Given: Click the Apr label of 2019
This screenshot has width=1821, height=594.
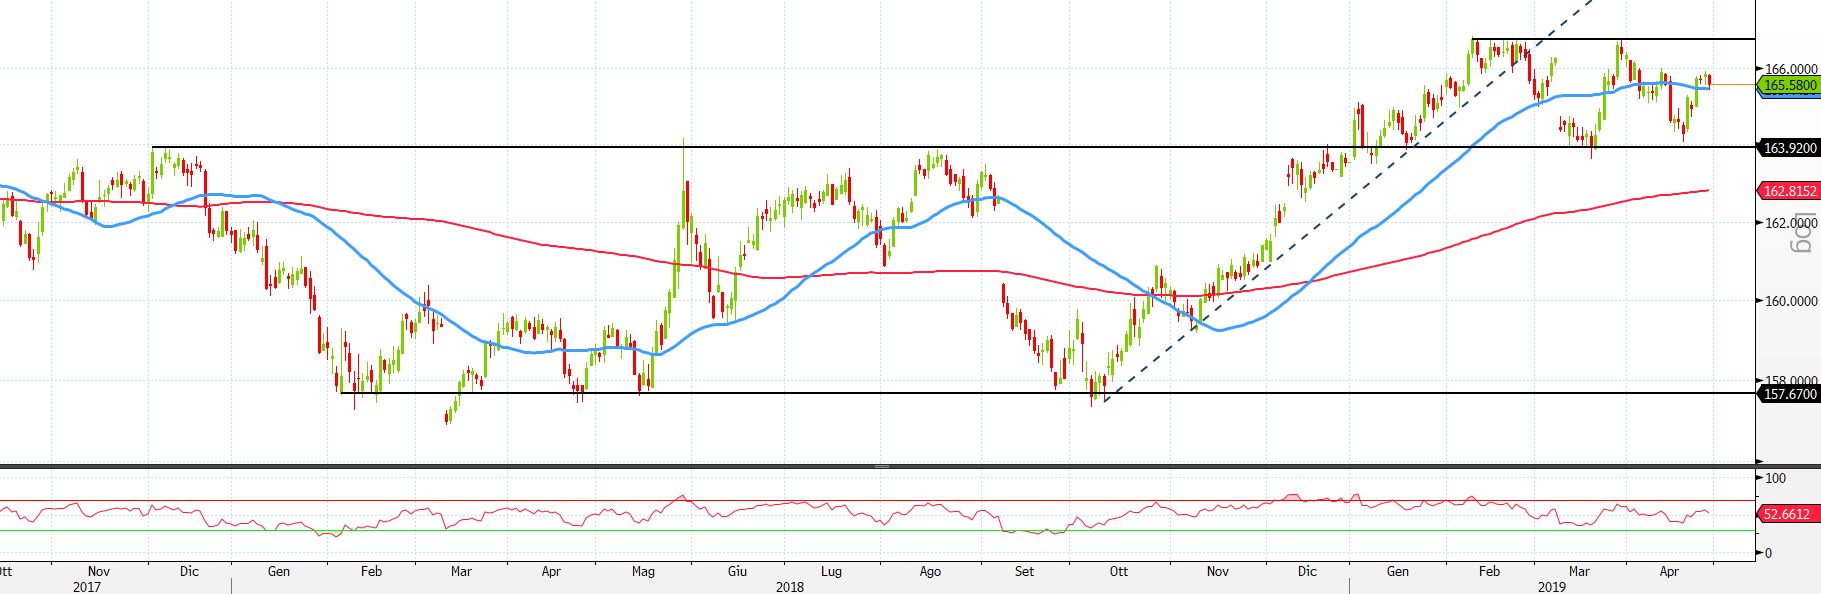Looking at the screenshot, I should pyautogui.click(x=1669, y=572).
